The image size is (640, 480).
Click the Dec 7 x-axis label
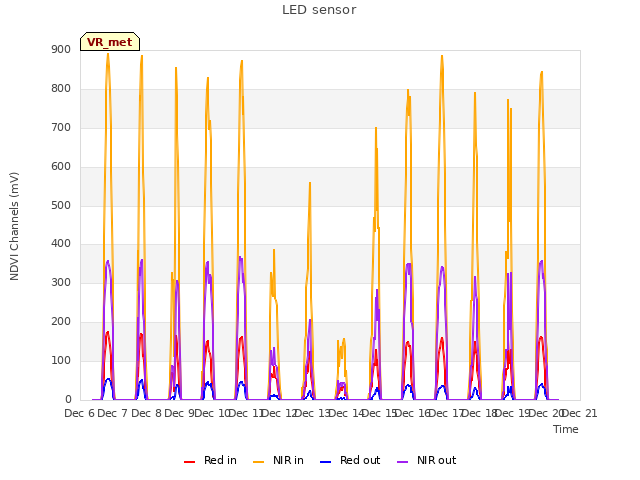pyautogui.click(x=113, y=413)
